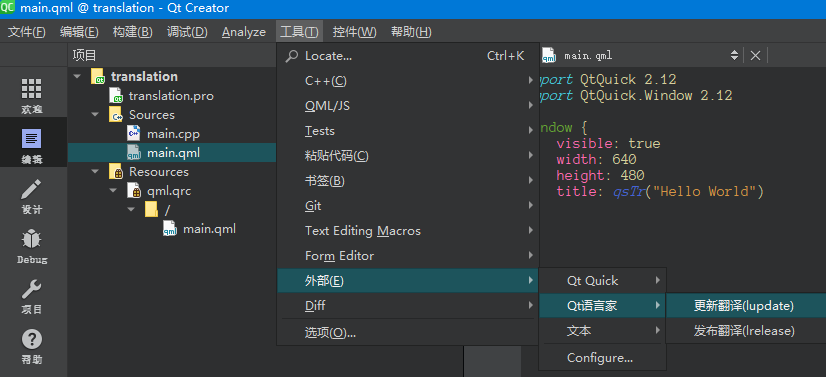Click the qml icon in the editor tab bar

[549, 55]
